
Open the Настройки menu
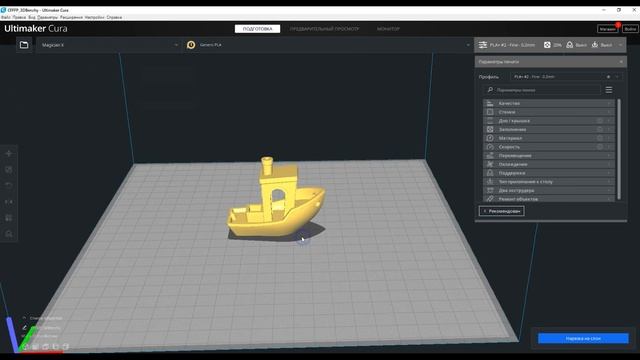pos(94,18)
